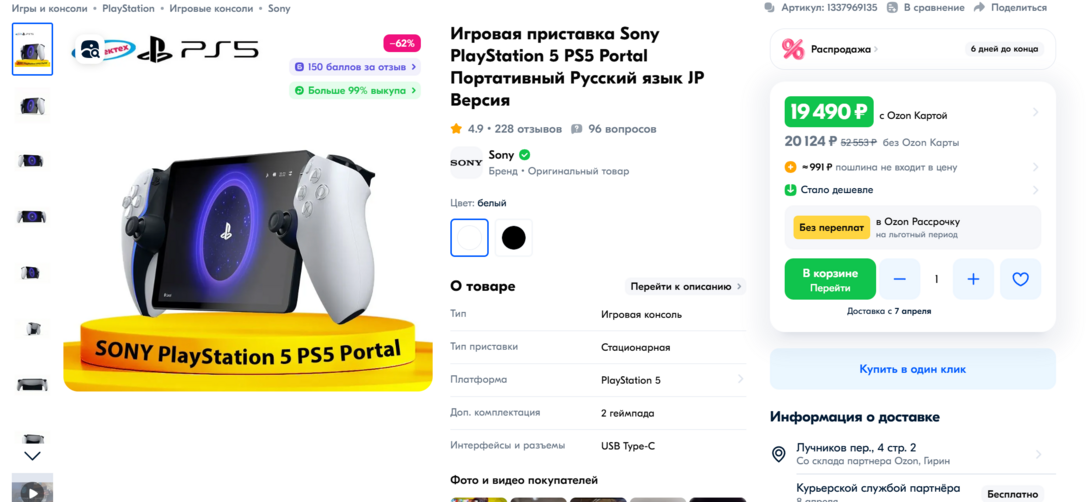Add product to favorites with heart icon

pos(1020,279)
